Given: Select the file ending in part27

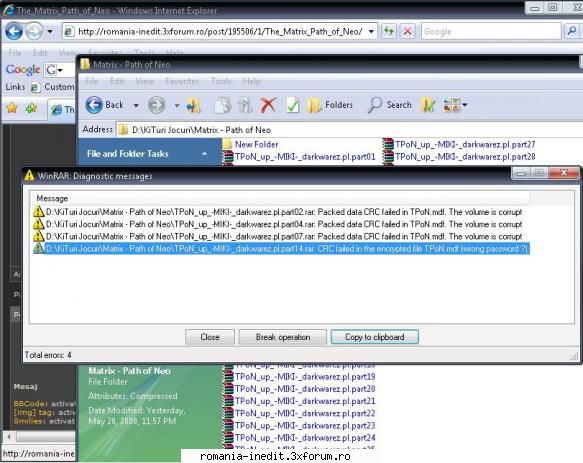Looking at the screenshot, I should [459, 144].
